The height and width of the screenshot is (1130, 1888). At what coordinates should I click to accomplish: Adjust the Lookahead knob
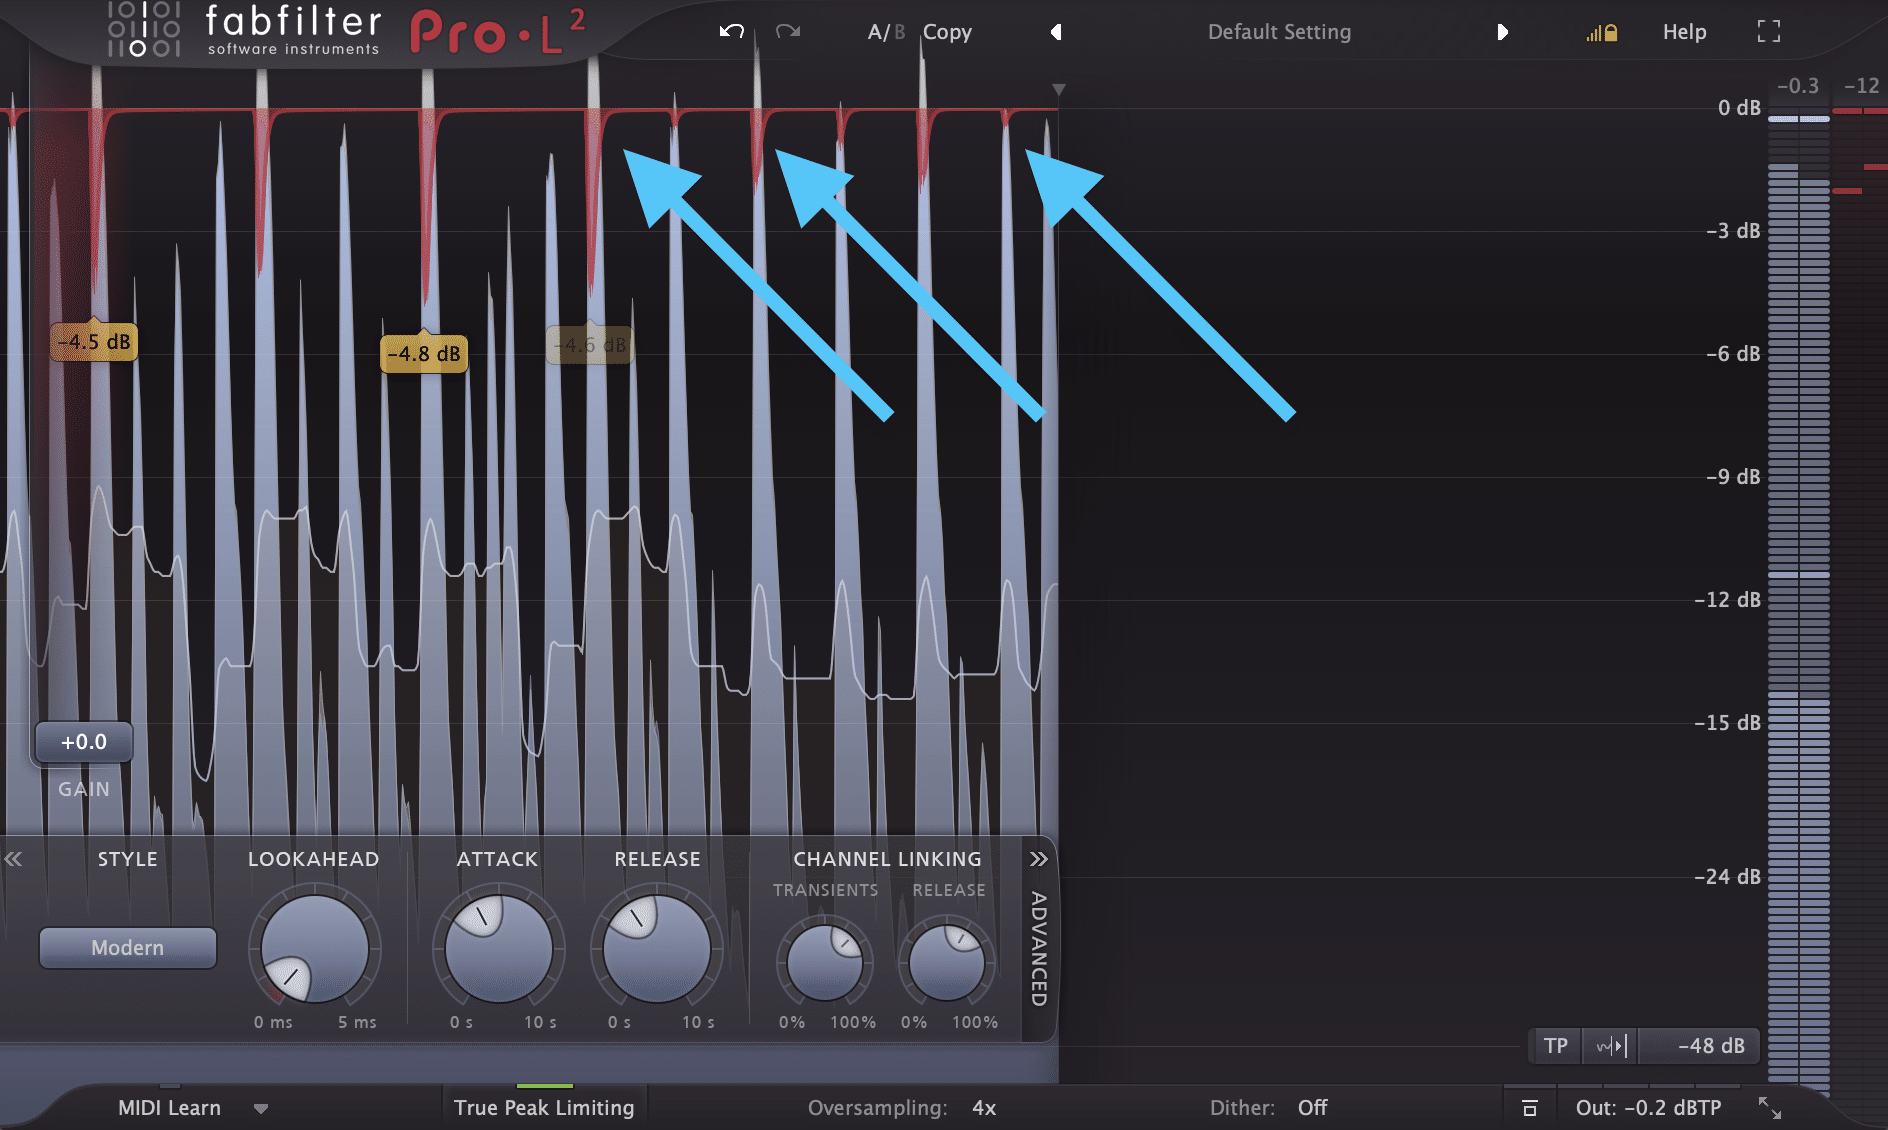[x=313, y=950]
